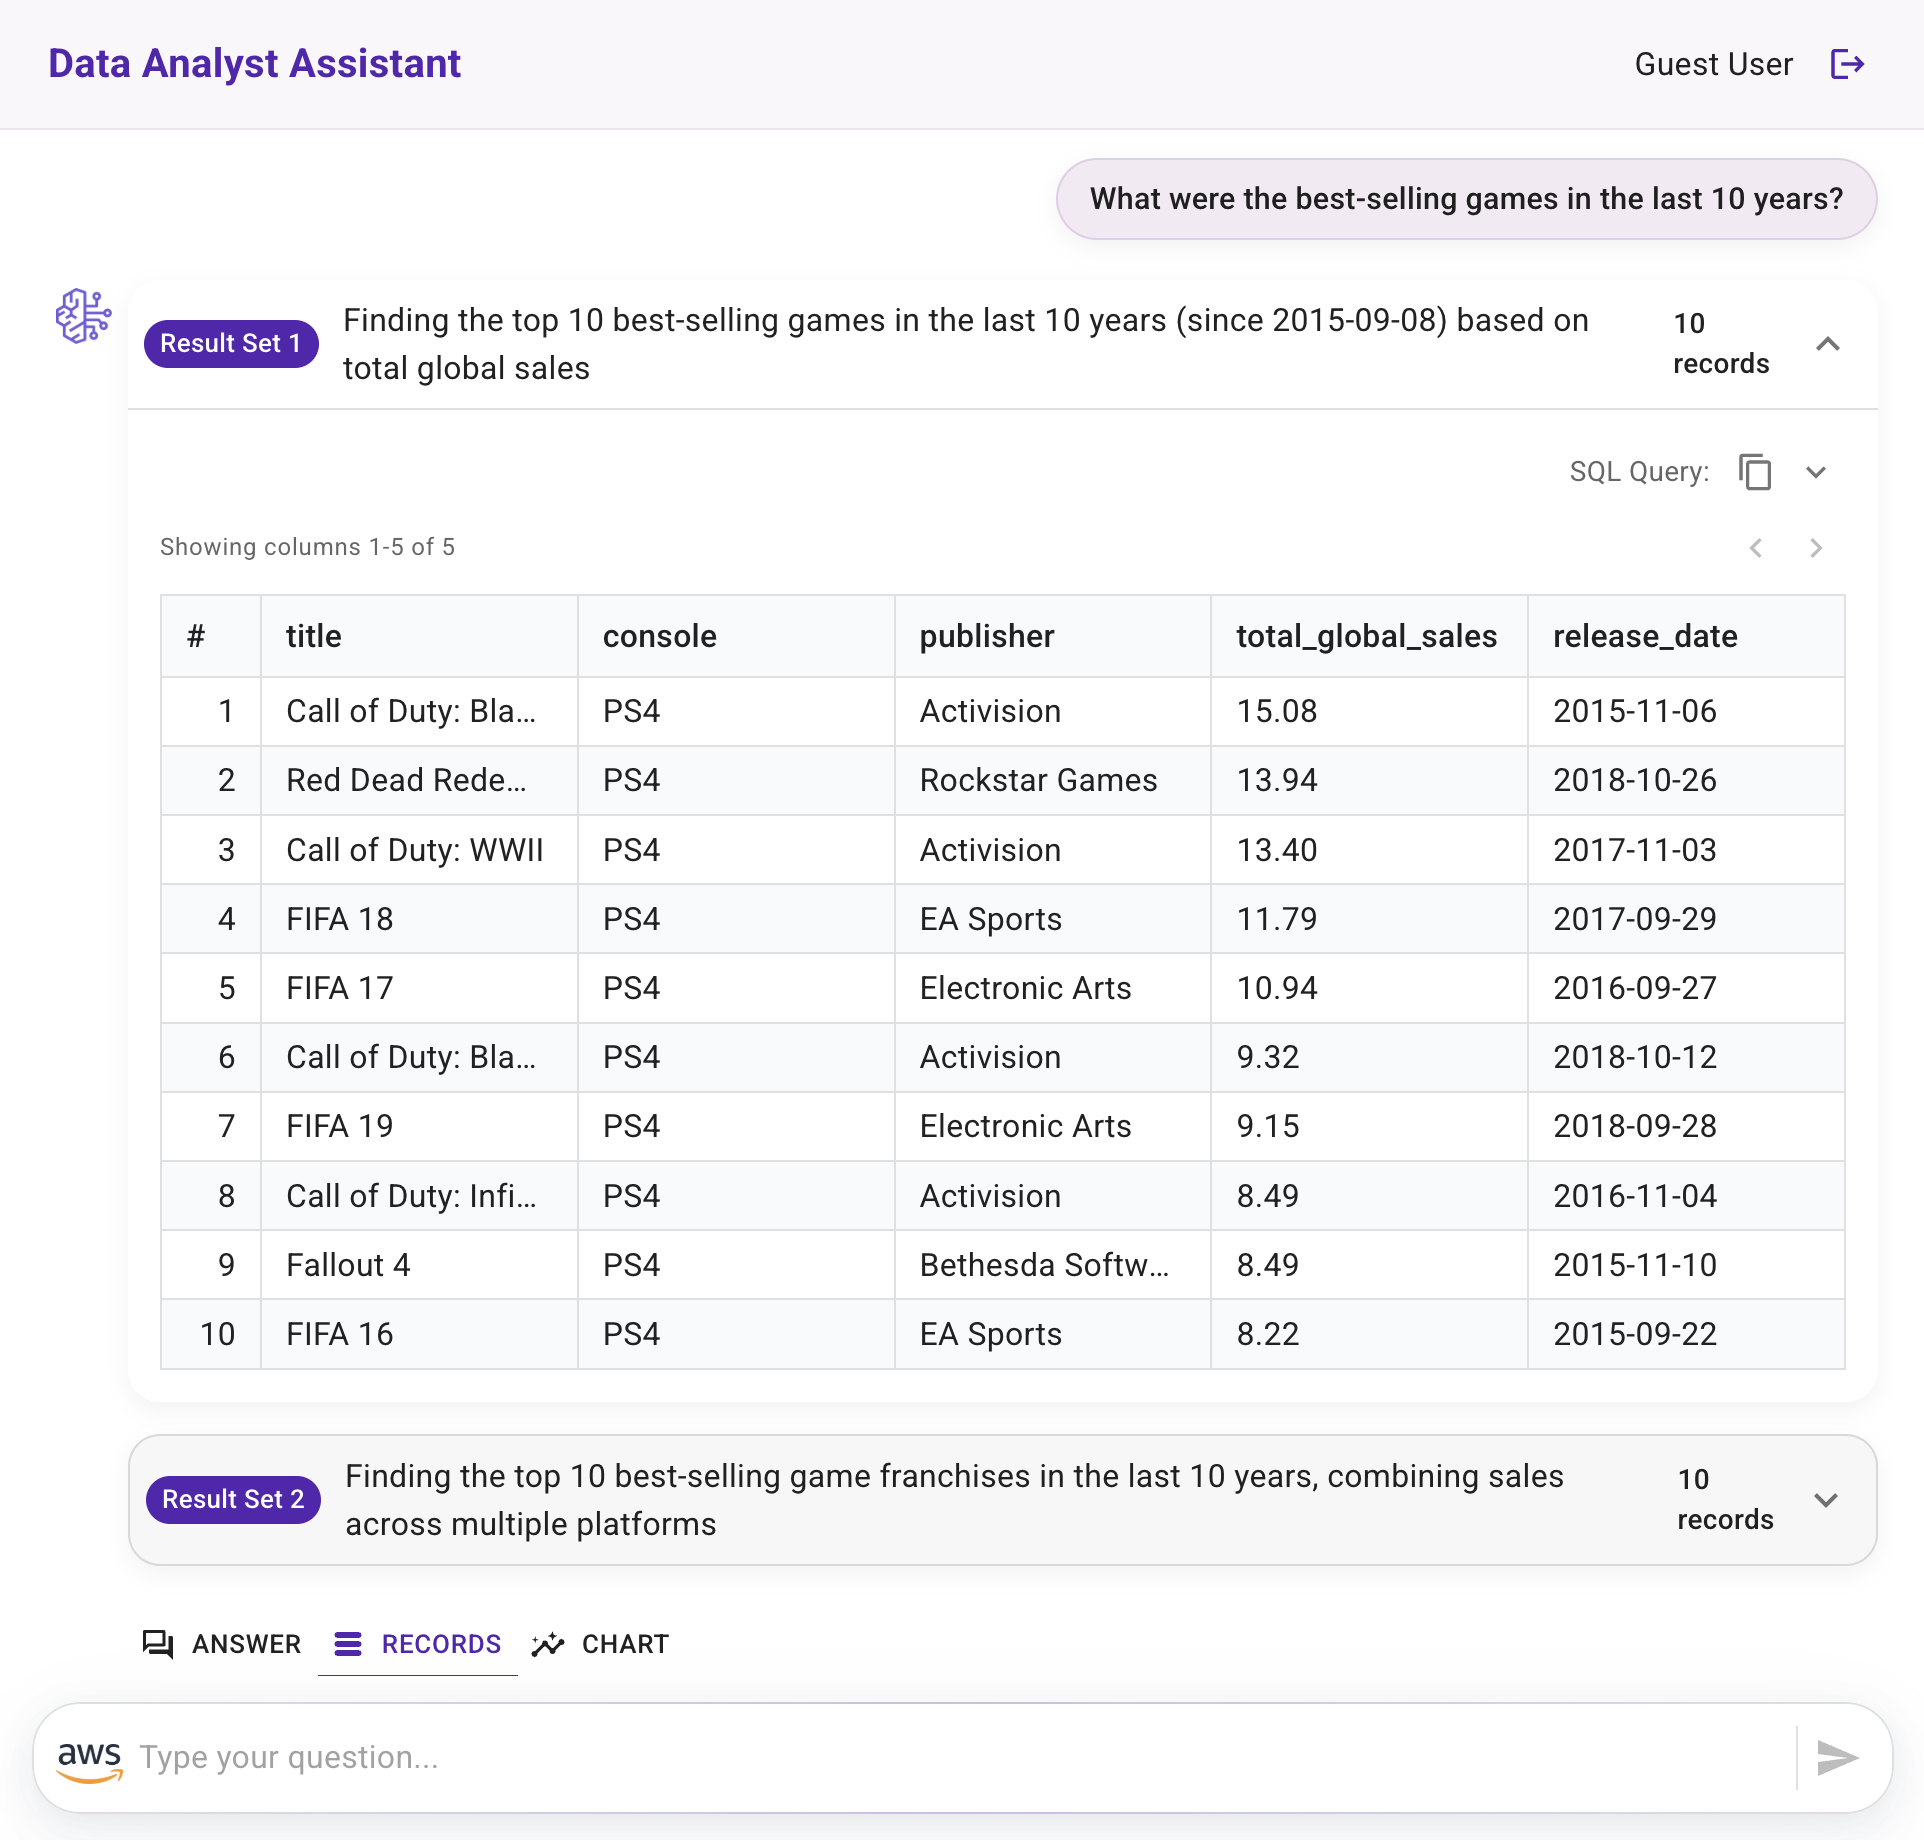Switch to the CHART tab

click(600, 1644)
